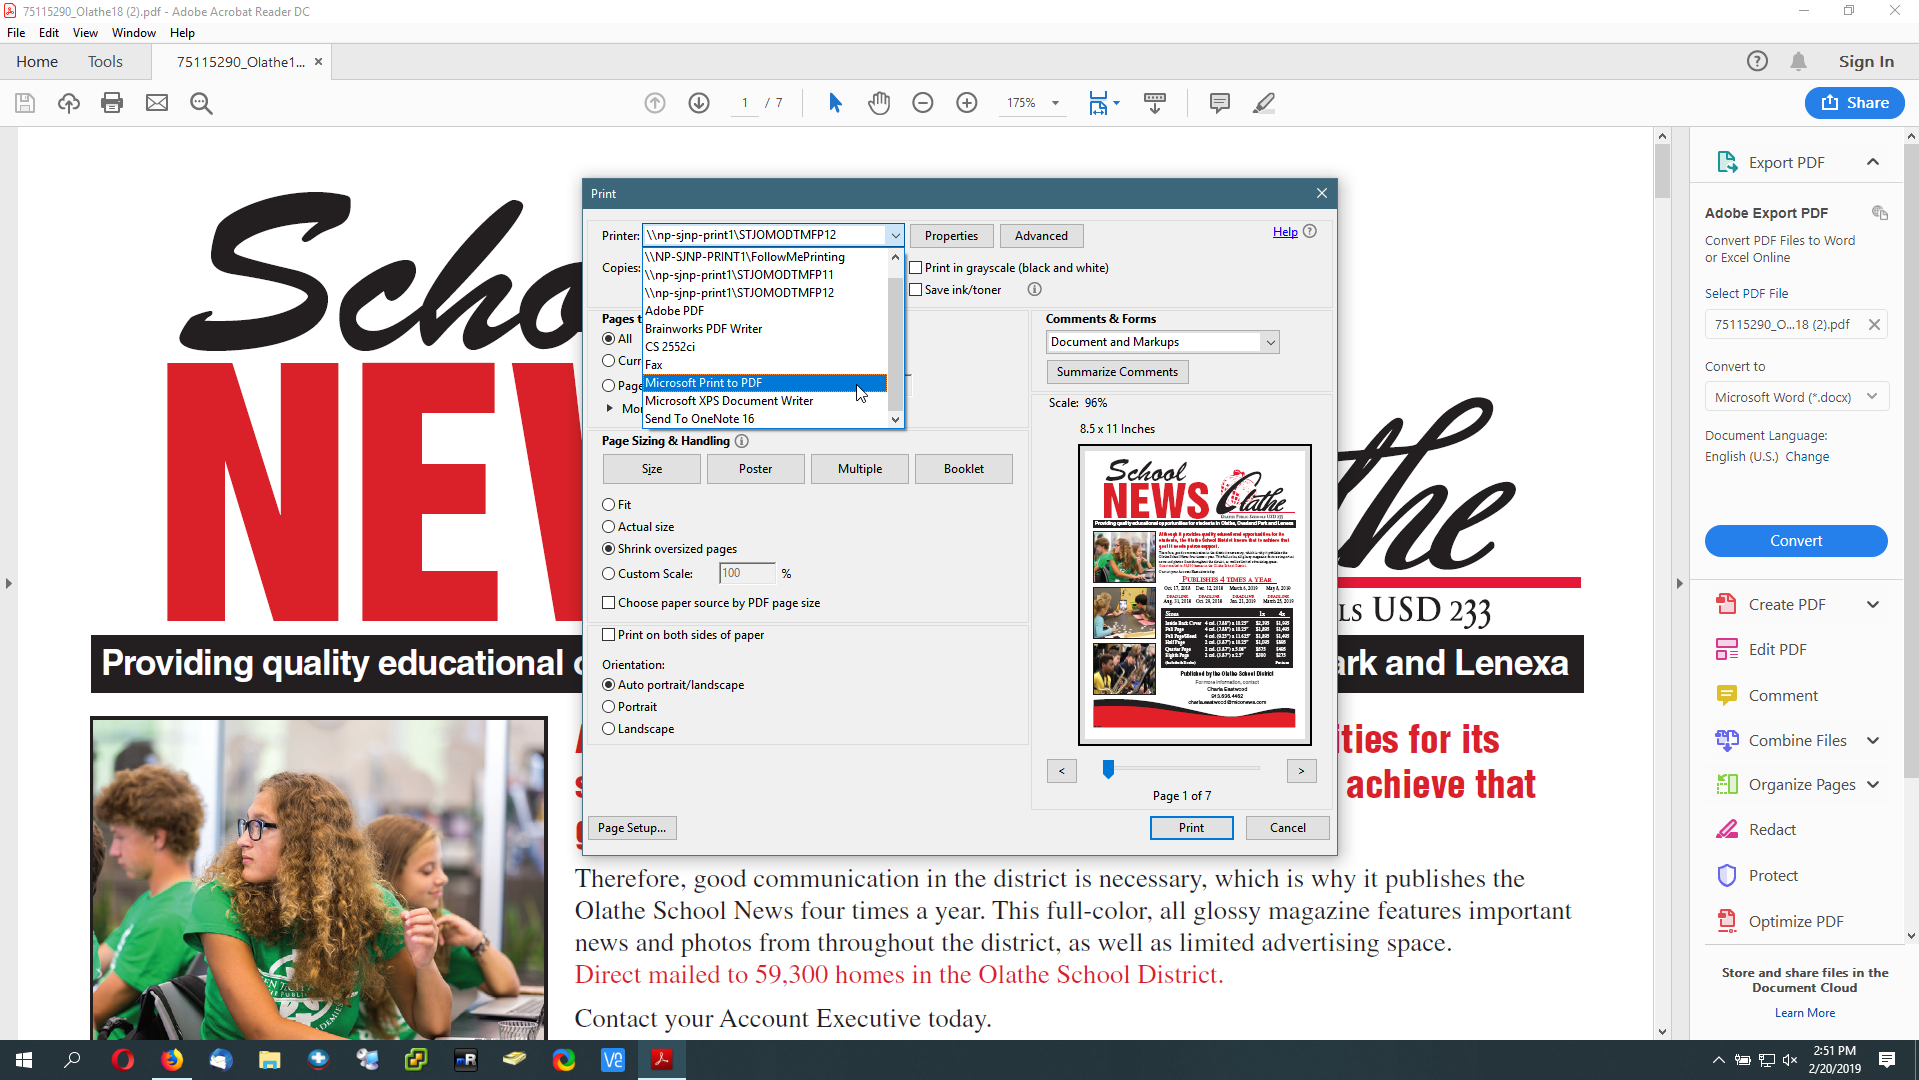The image size is (1919, 1080).
Task: Click the zoom out minus icon
Action: (x=923, y=103)
